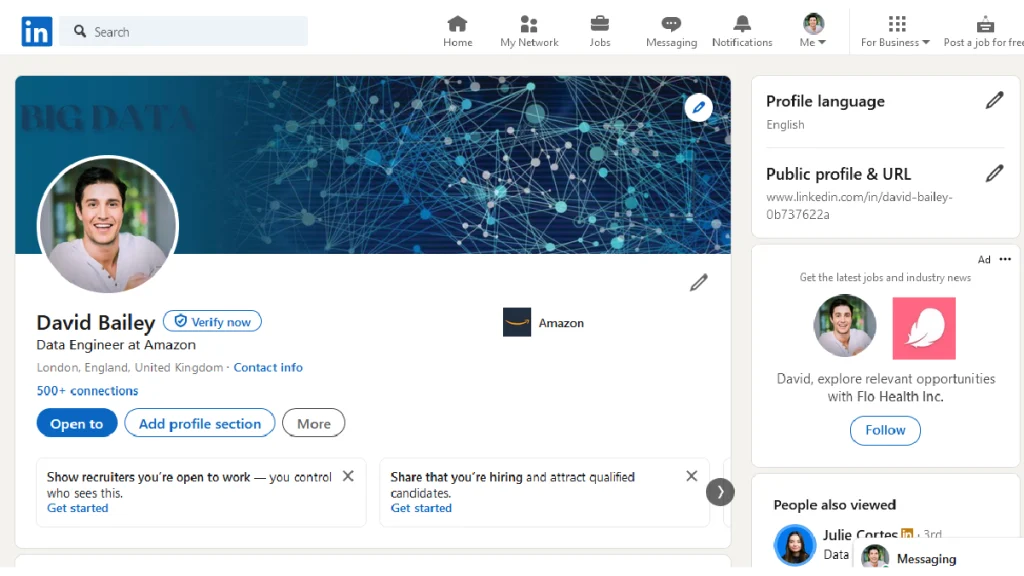Follow Flo Health Inc.

pos(884,430)
